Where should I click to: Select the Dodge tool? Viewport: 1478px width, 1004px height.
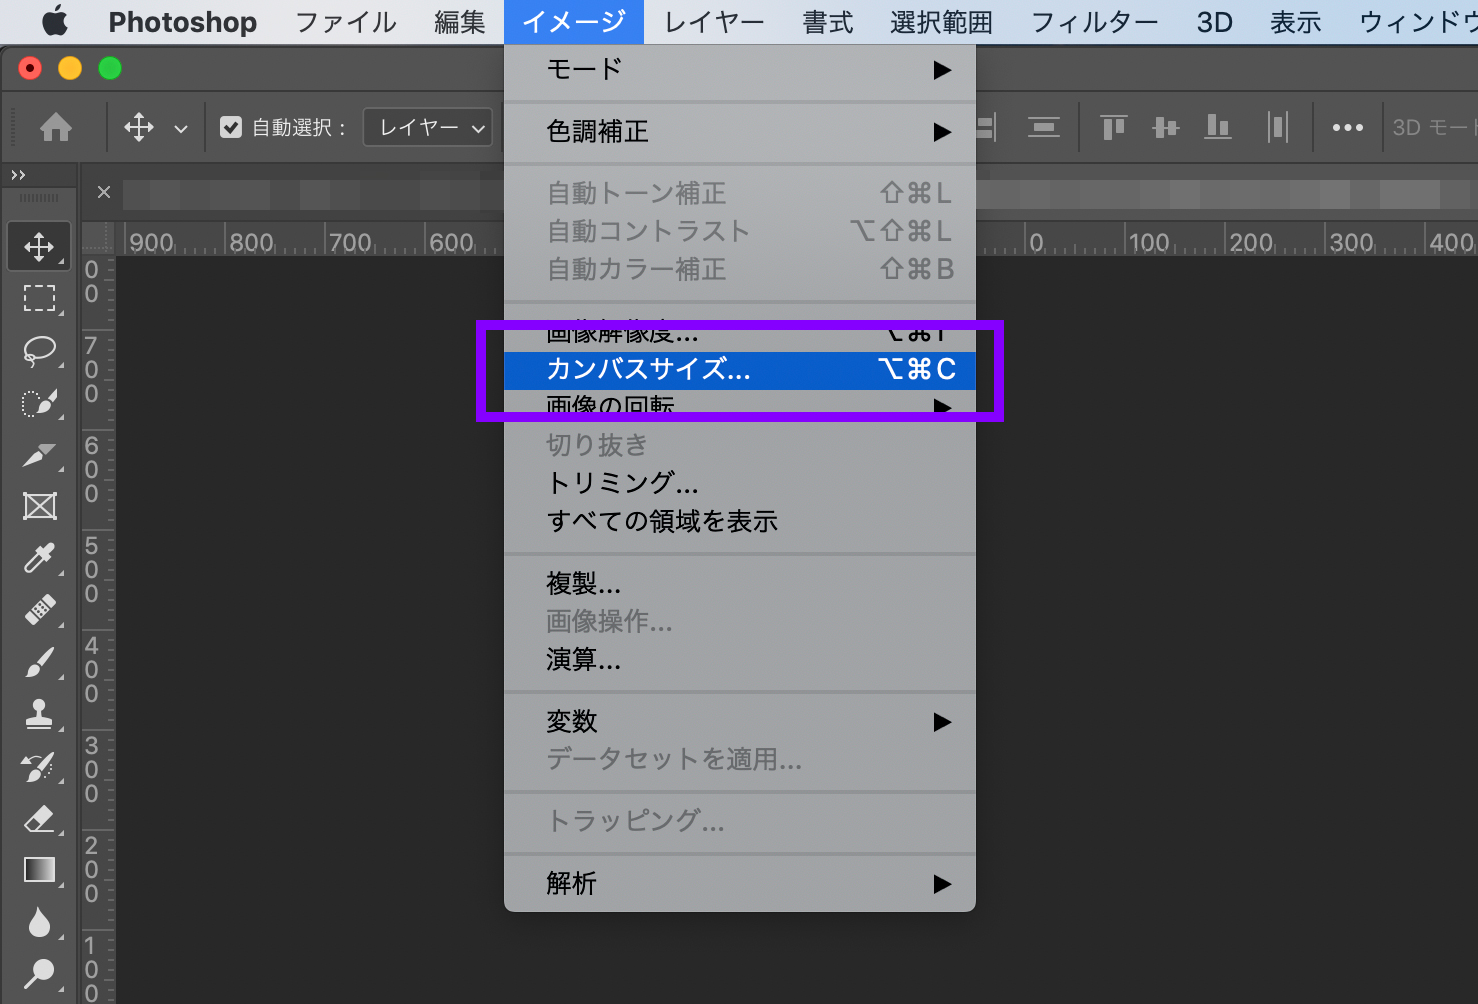(39, 973)
